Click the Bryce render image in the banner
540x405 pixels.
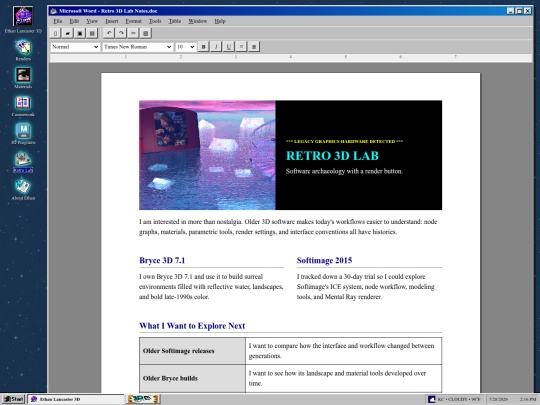tap(207, 155)
